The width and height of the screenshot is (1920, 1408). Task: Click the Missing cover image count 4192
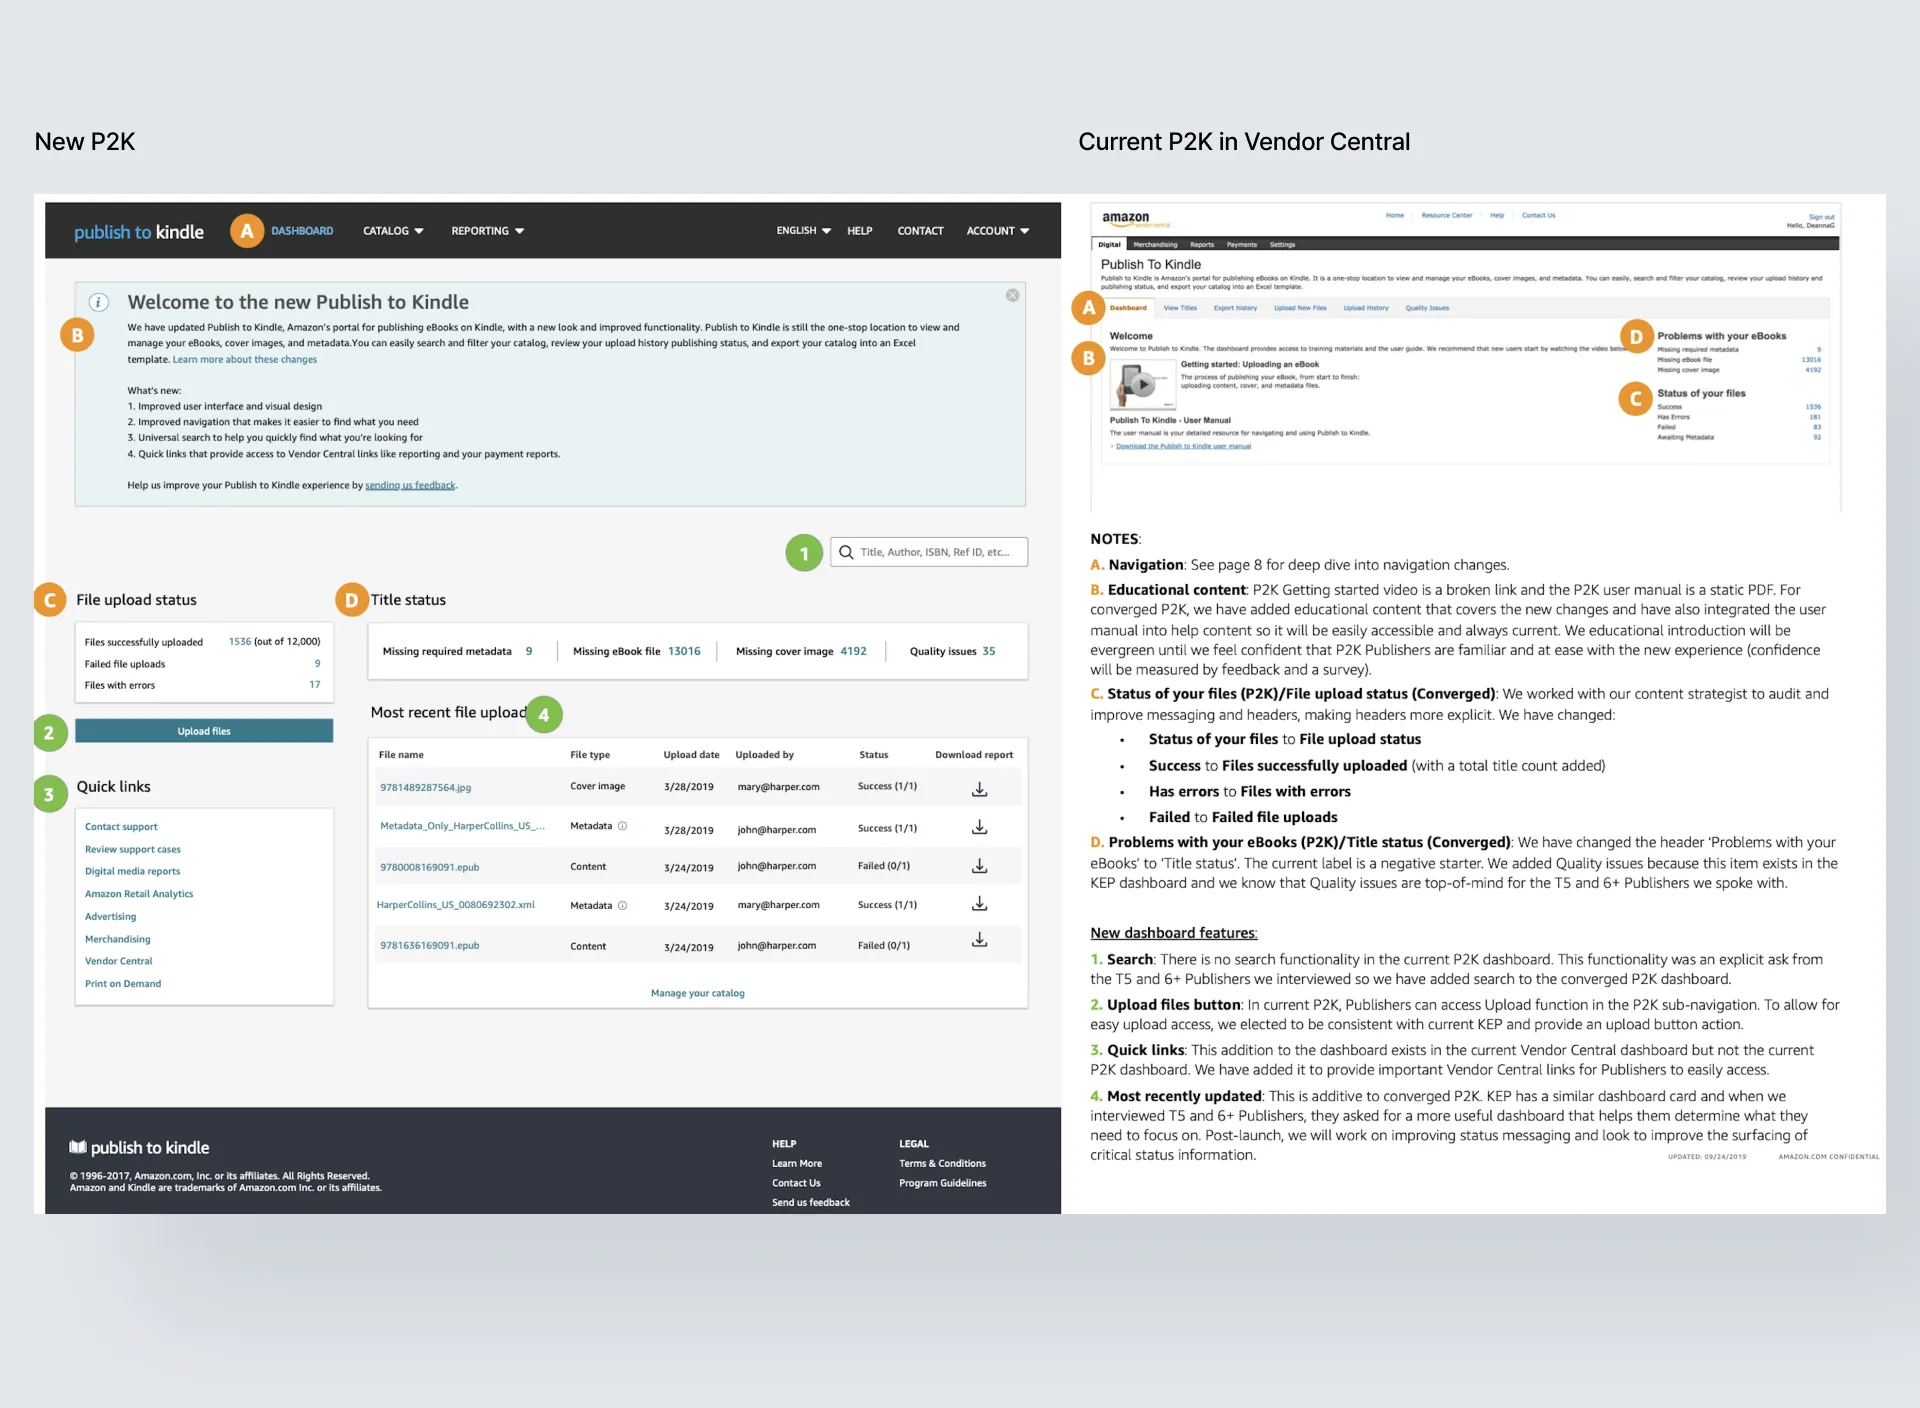click(x=853, y=651)
